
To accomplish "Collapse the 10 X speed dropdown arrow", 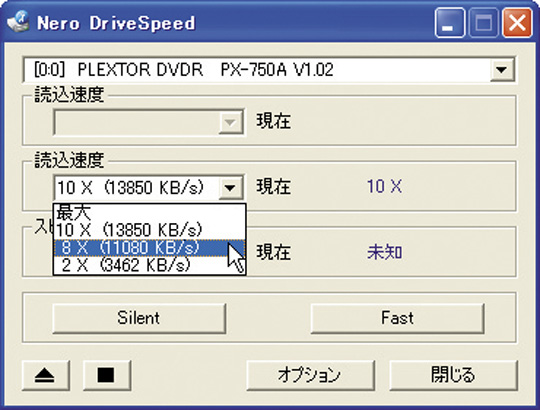I will [x=230, y=188].
